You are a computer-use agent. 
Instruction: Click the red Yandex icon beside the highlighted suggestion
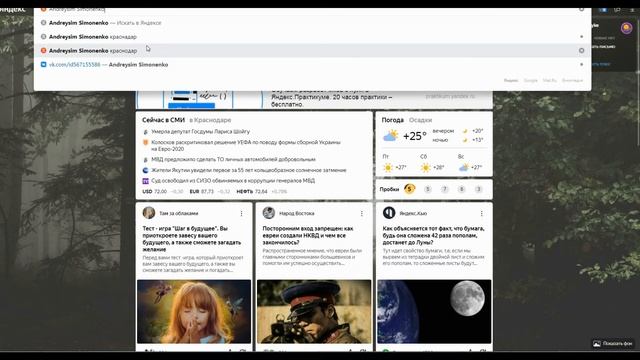43,51
